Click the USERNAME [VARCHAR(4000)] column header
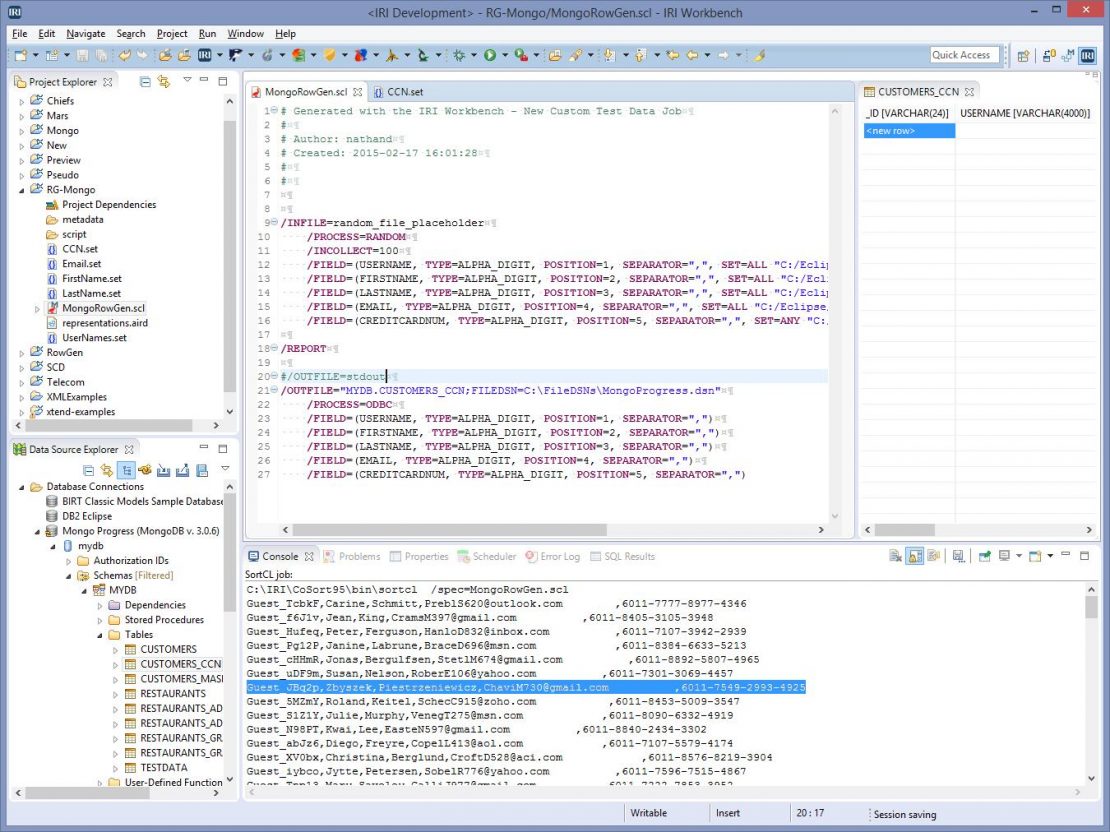Image resolution: width=1110 pixels, height=832 pixels. (x=1025, y=113)
